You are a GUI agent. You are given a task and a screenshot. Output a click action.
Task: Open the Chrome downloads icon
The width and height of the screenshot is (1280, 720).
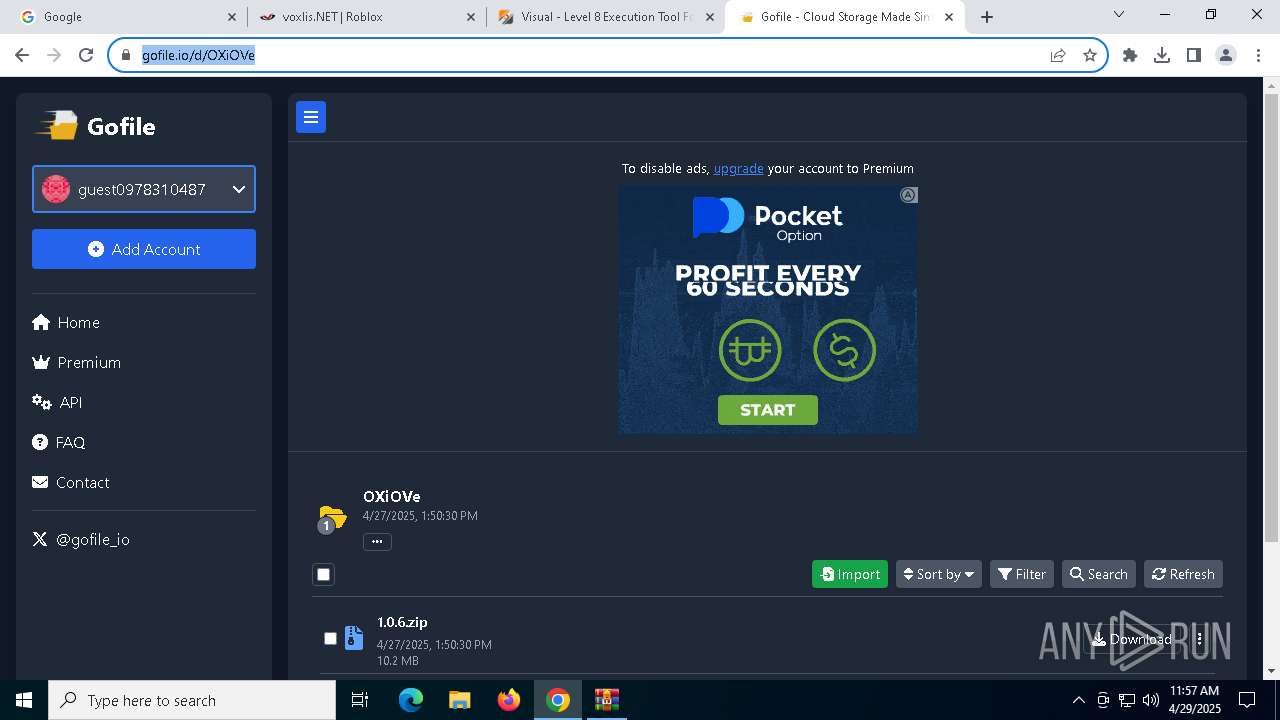(x=1162, y=55)
